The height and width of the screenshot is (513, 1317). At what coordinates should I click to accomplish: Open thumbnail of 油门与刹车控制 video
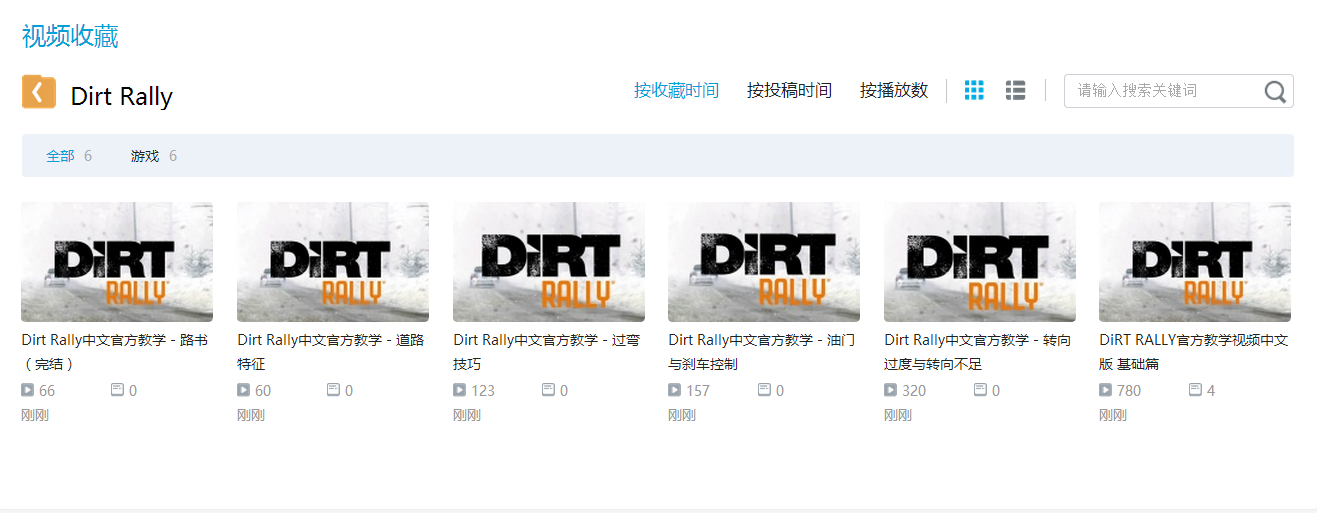(x=764, y=262)
